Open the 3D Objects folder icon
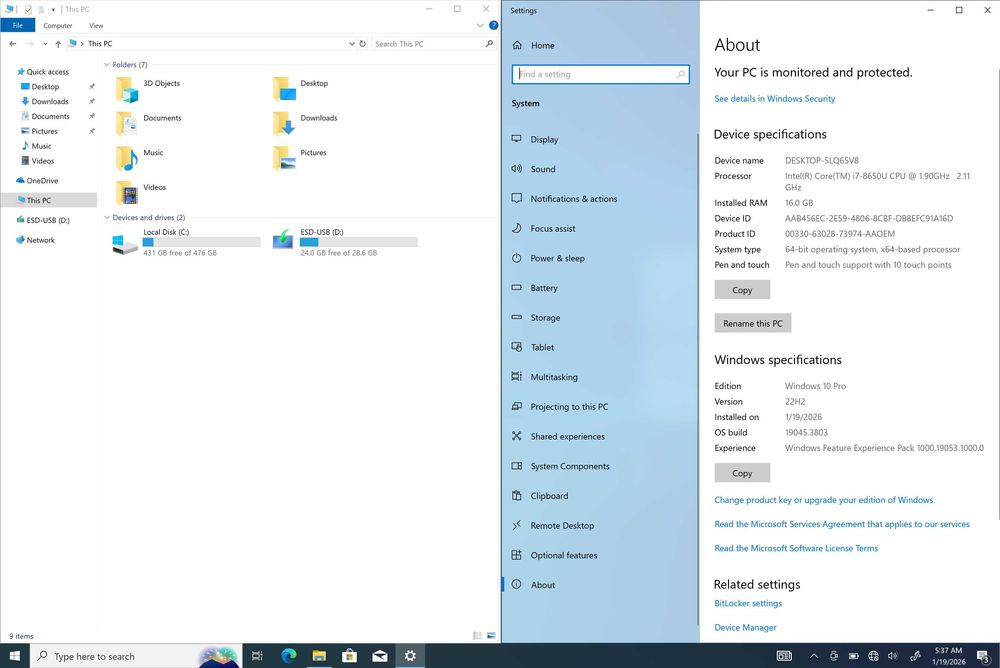 coord(127,90)
